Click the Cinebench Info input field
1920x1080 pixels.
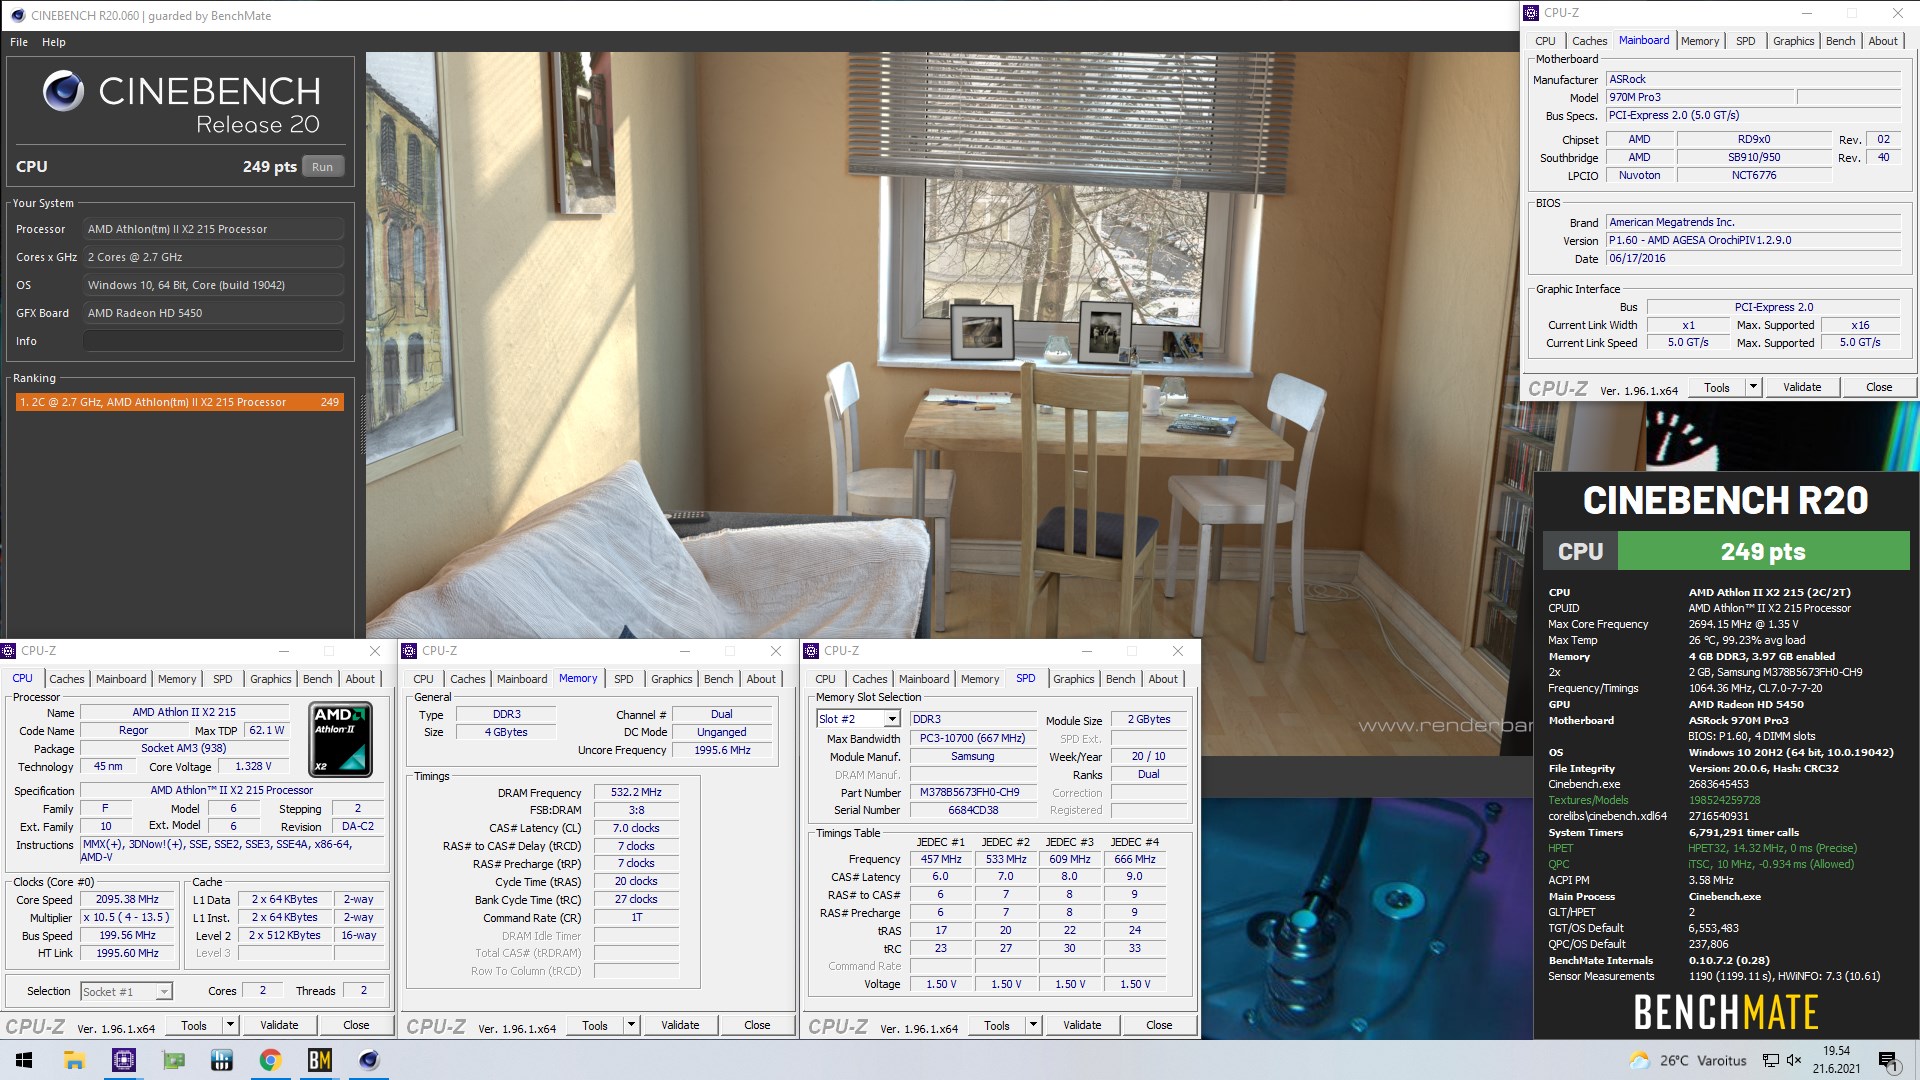213,341
